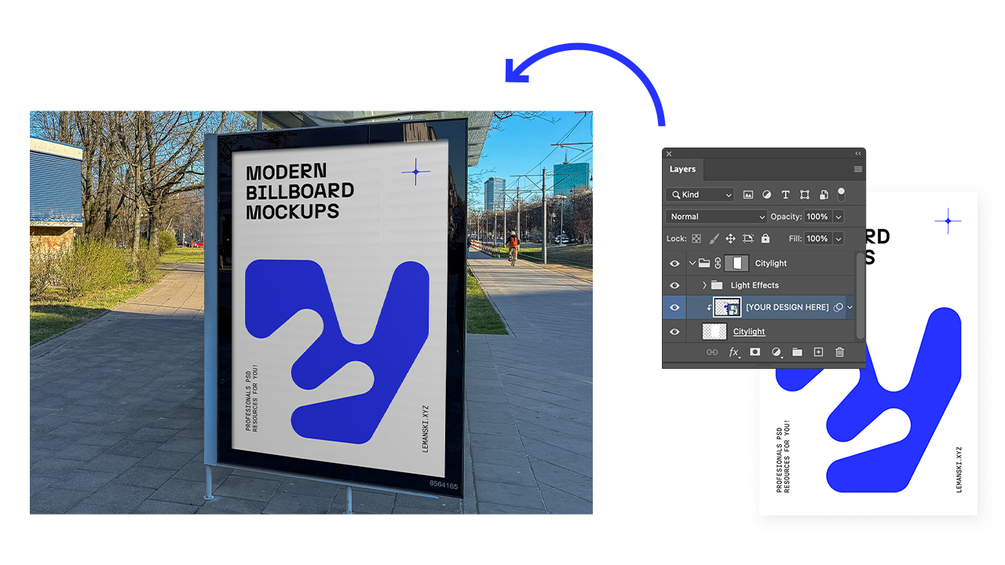Screen dimensions: 1005x565
Task: Lock all padlock icon
Action: coord(765,238)
